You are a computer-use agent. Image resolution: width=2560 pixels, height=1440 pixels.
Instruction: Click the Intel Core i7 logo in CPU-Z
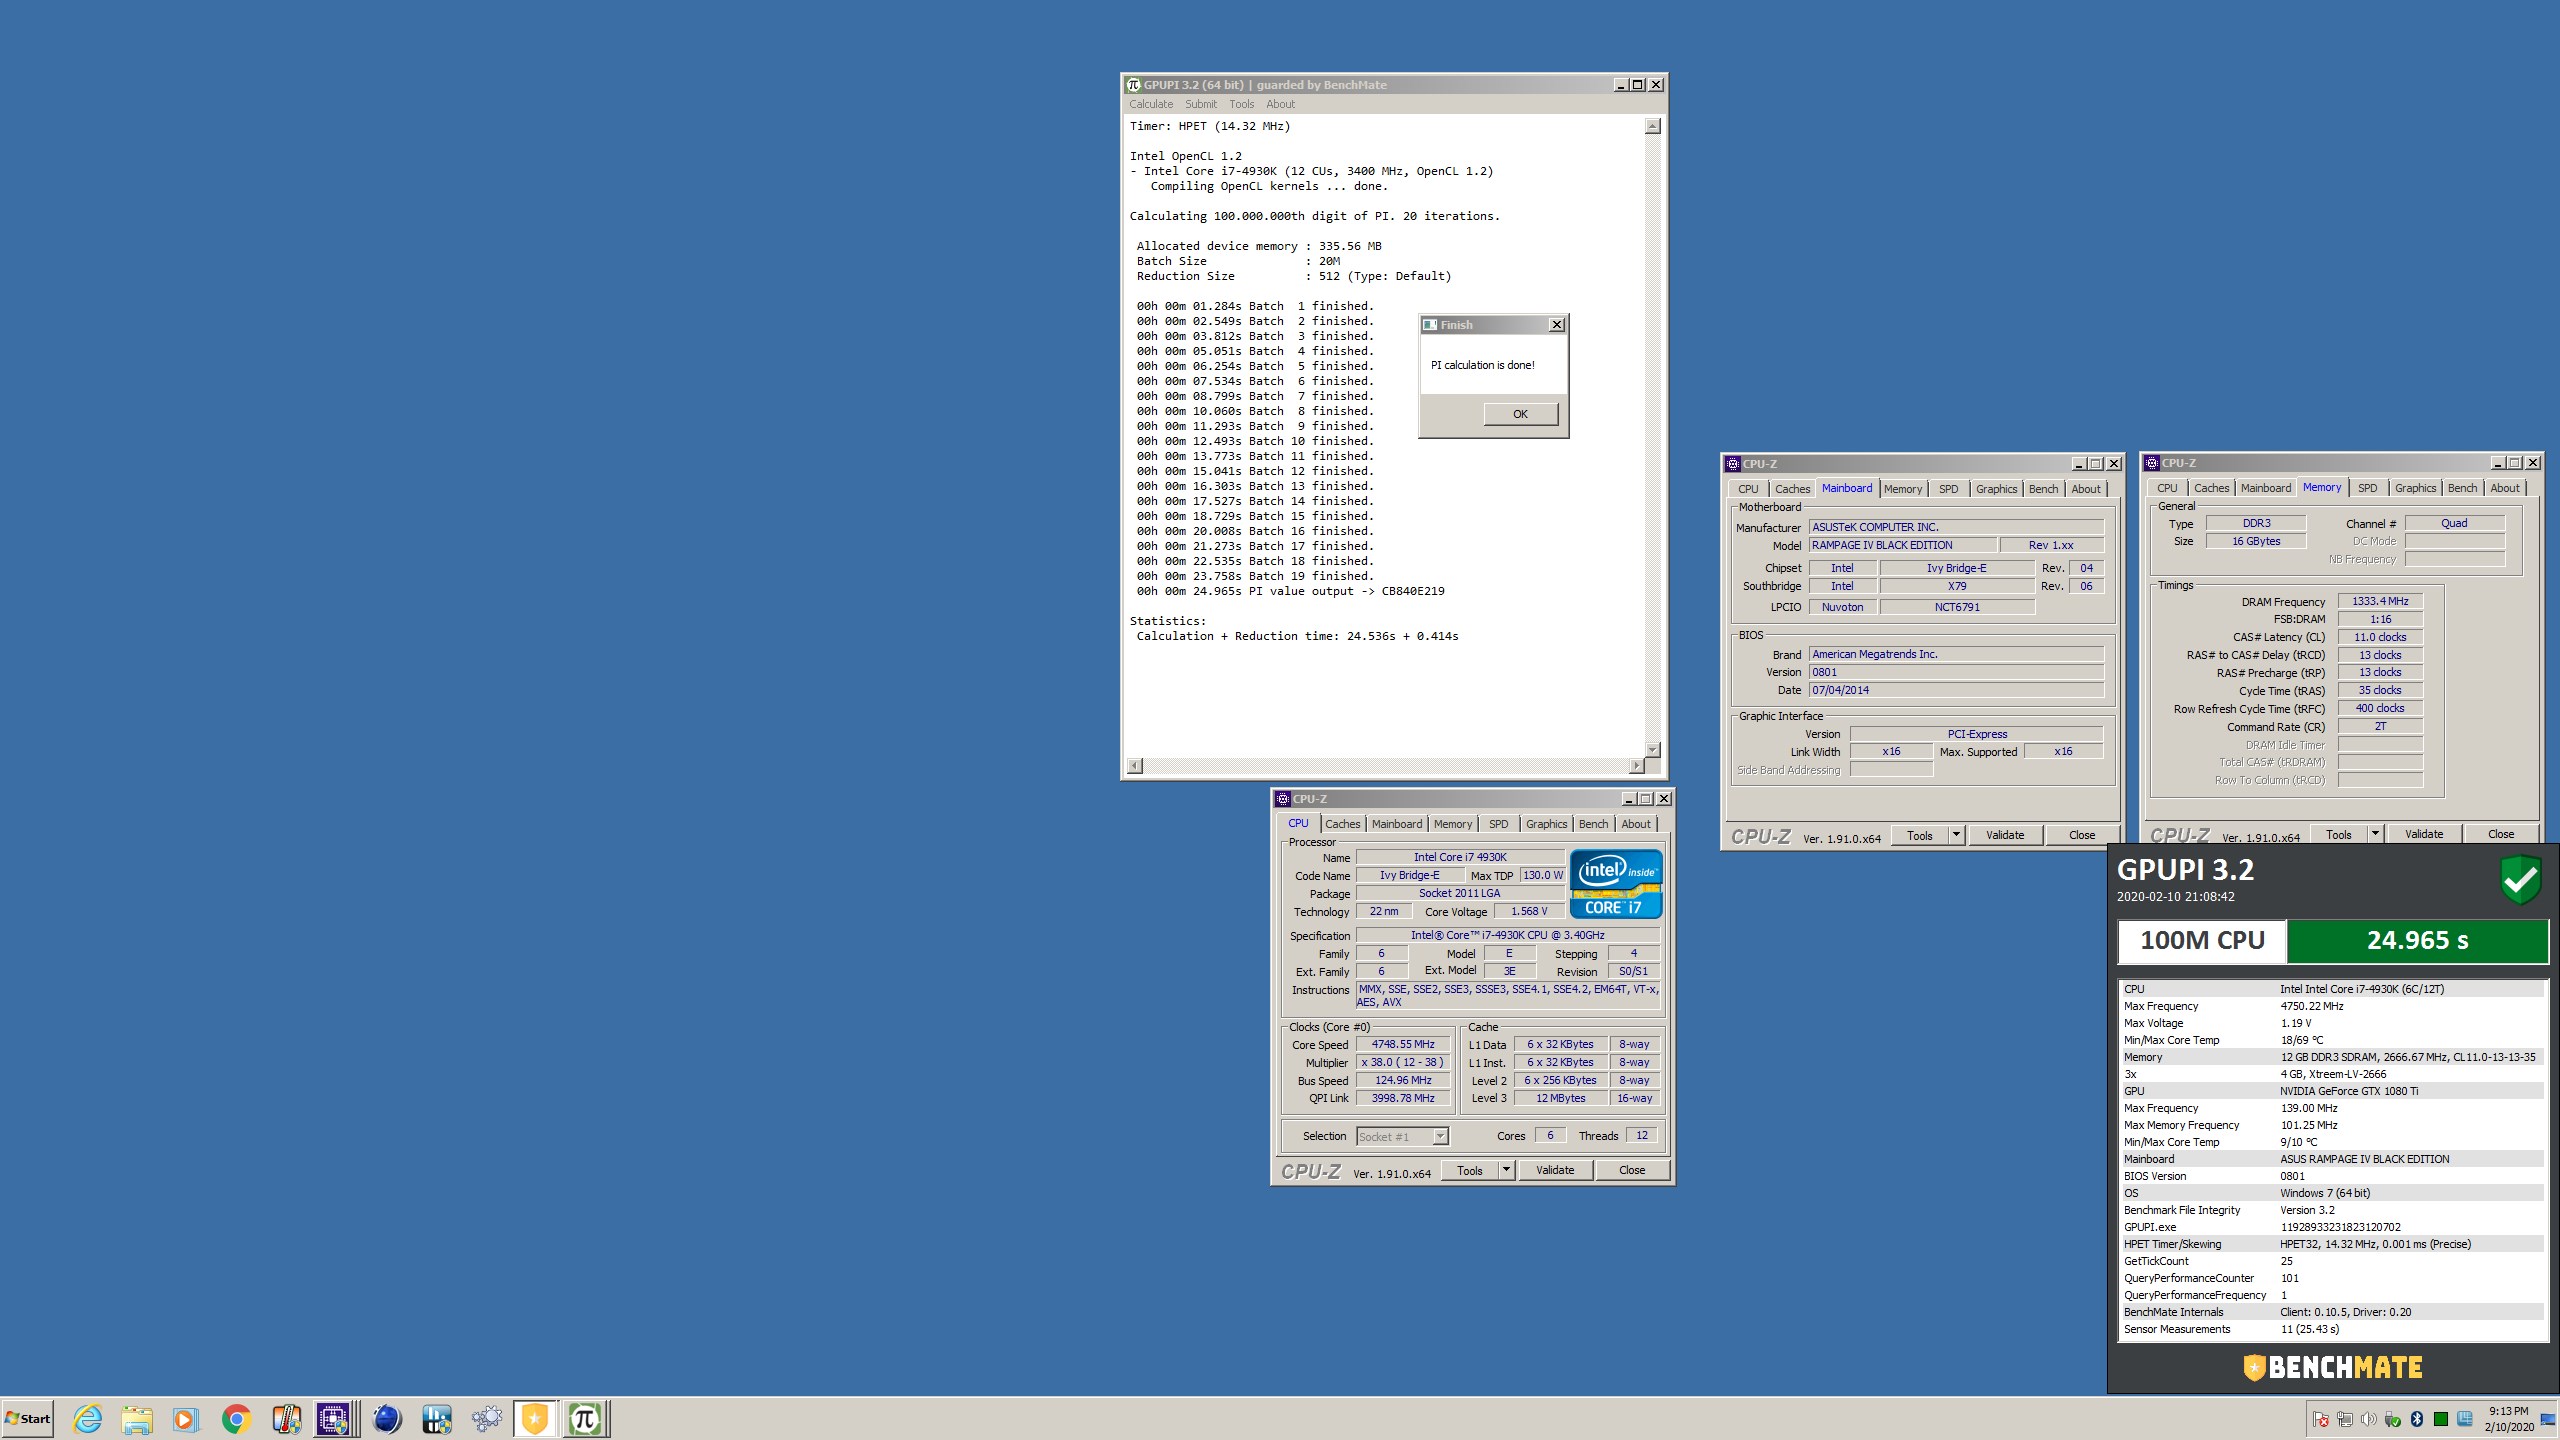[1616, 884]
